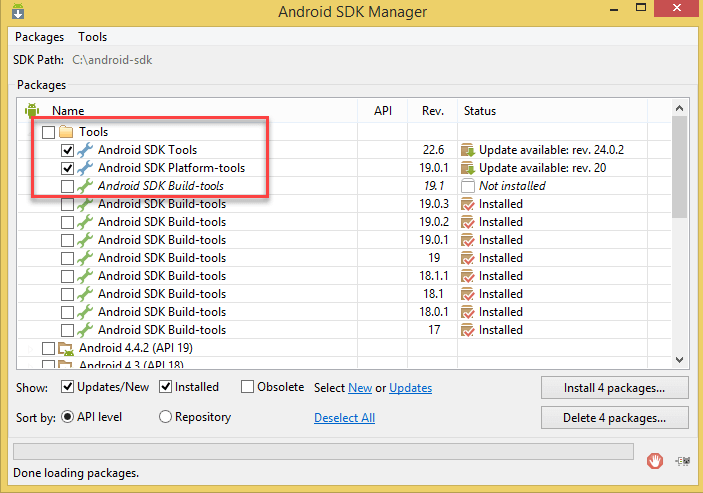
Task: Click the red stop hand icon
Action: tap(655, 460)
